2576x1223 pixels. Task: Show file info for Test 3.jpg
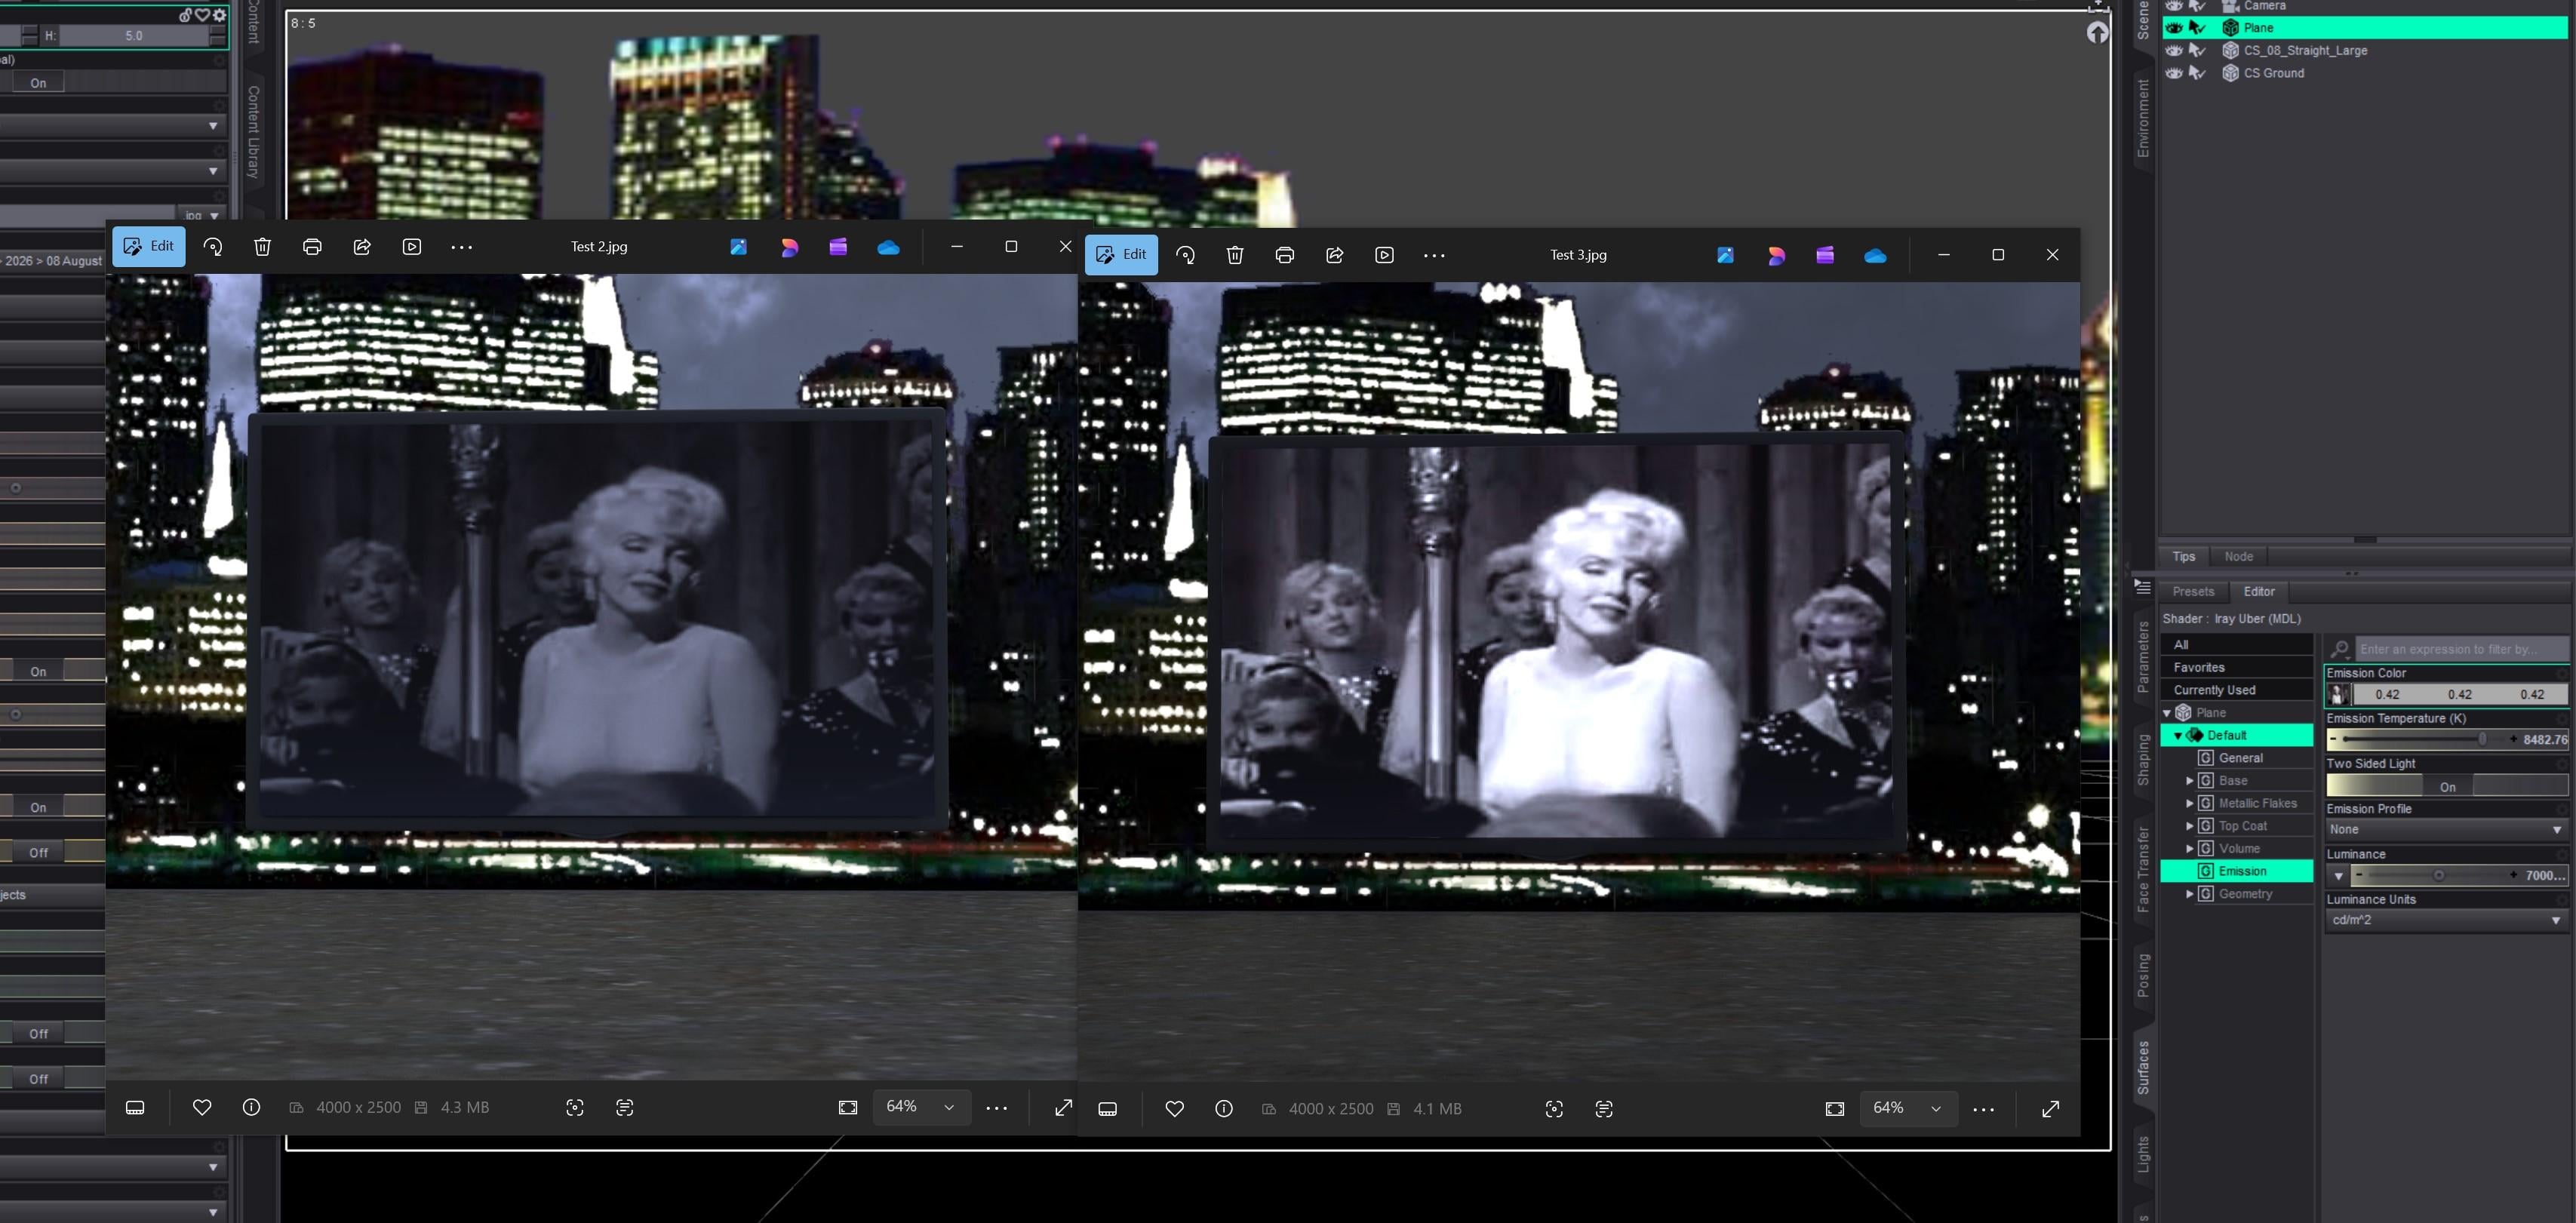[x=1224, y=1109]
